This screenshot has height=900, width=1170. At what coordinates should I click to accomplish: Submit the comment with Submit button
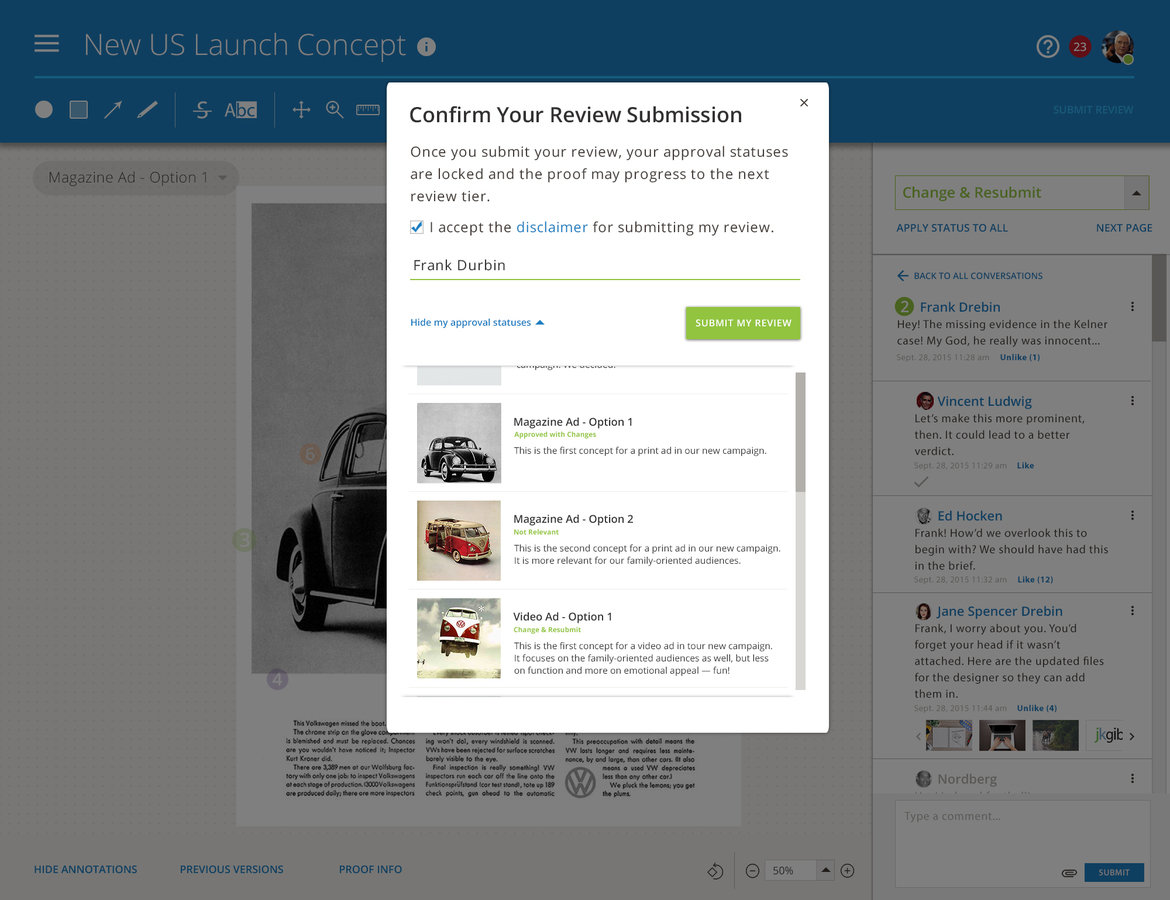click(x=1114, y=872)
